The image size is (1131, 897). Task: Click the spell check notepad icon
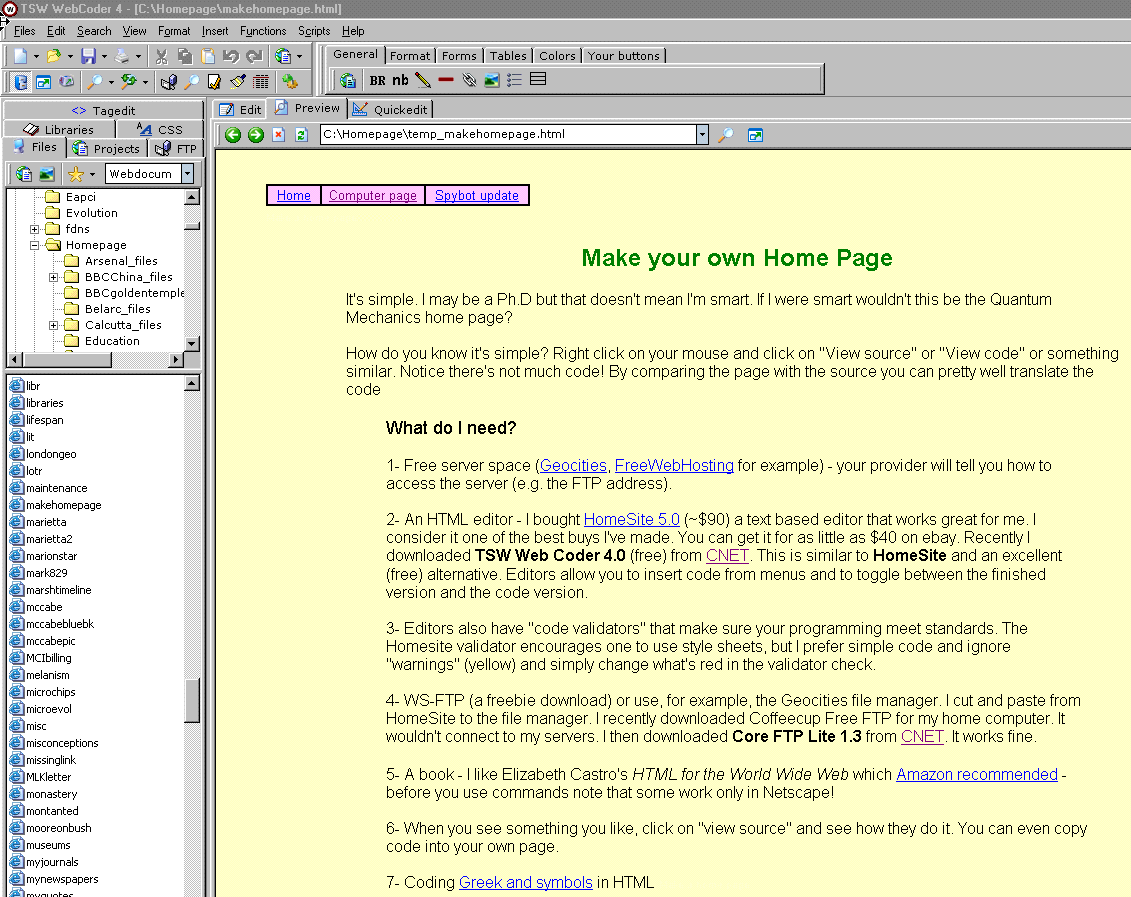(x=214, y=82)
